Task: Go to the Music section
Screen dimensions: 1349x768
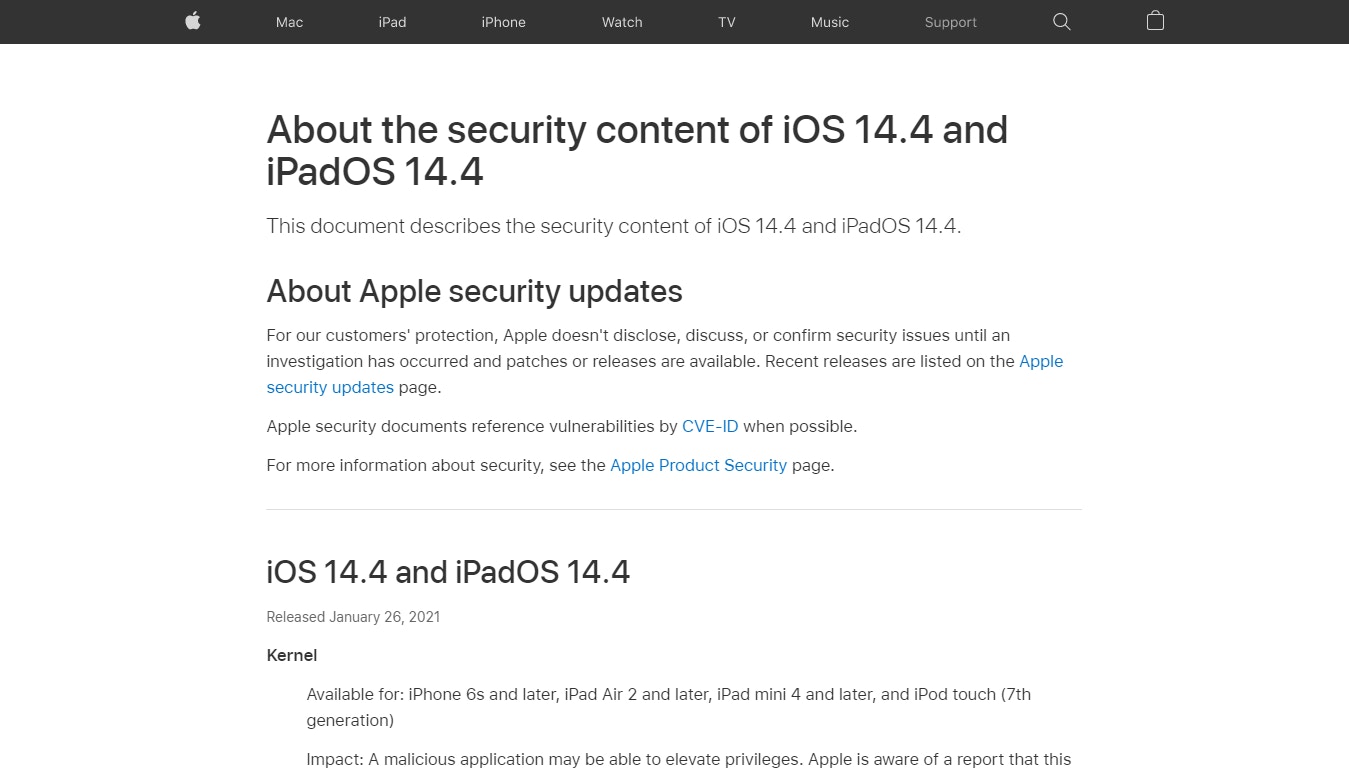Action: click(829, 22)
